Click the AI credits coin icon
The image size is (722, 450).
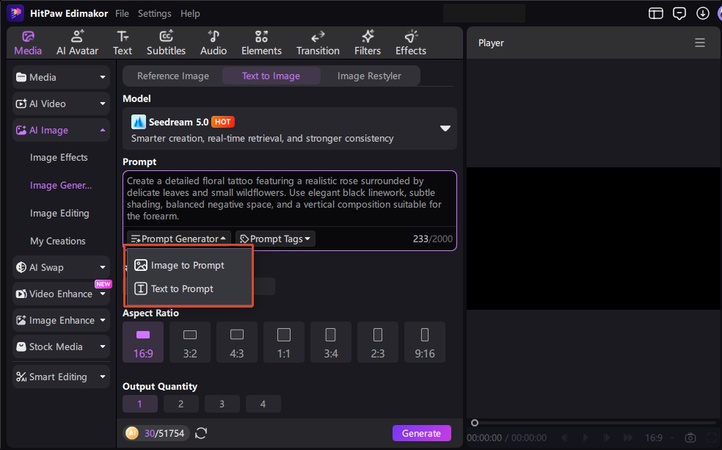pos(132,433)
